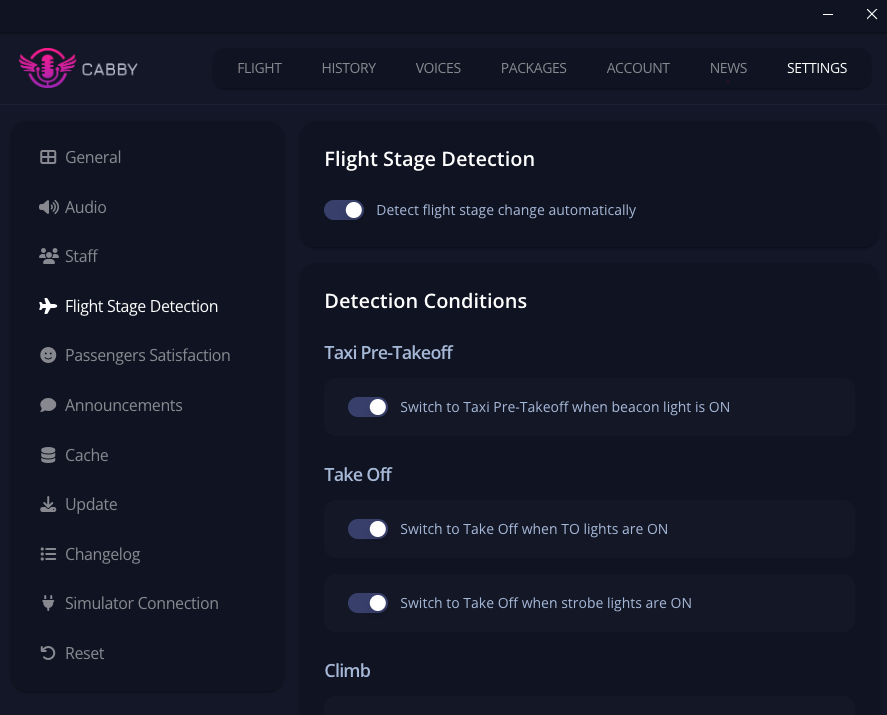Click the Cabby microphone logo icon
Screen dimensions: 887x715
coord(47,68)
